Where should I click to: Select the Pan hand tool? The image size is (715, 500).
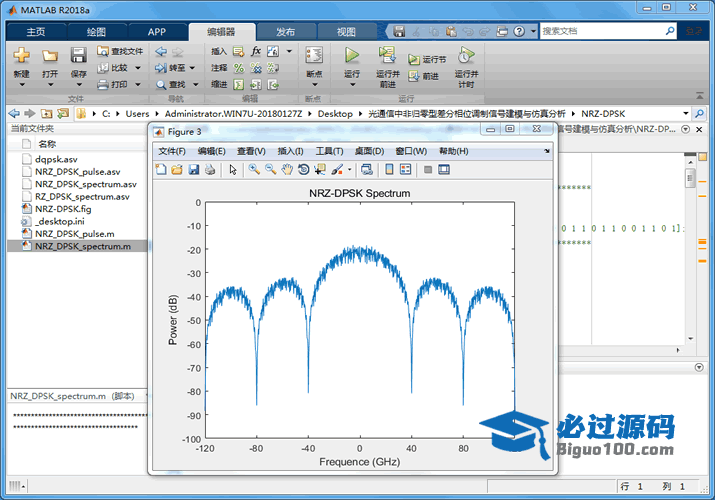[x=287, y=170]
